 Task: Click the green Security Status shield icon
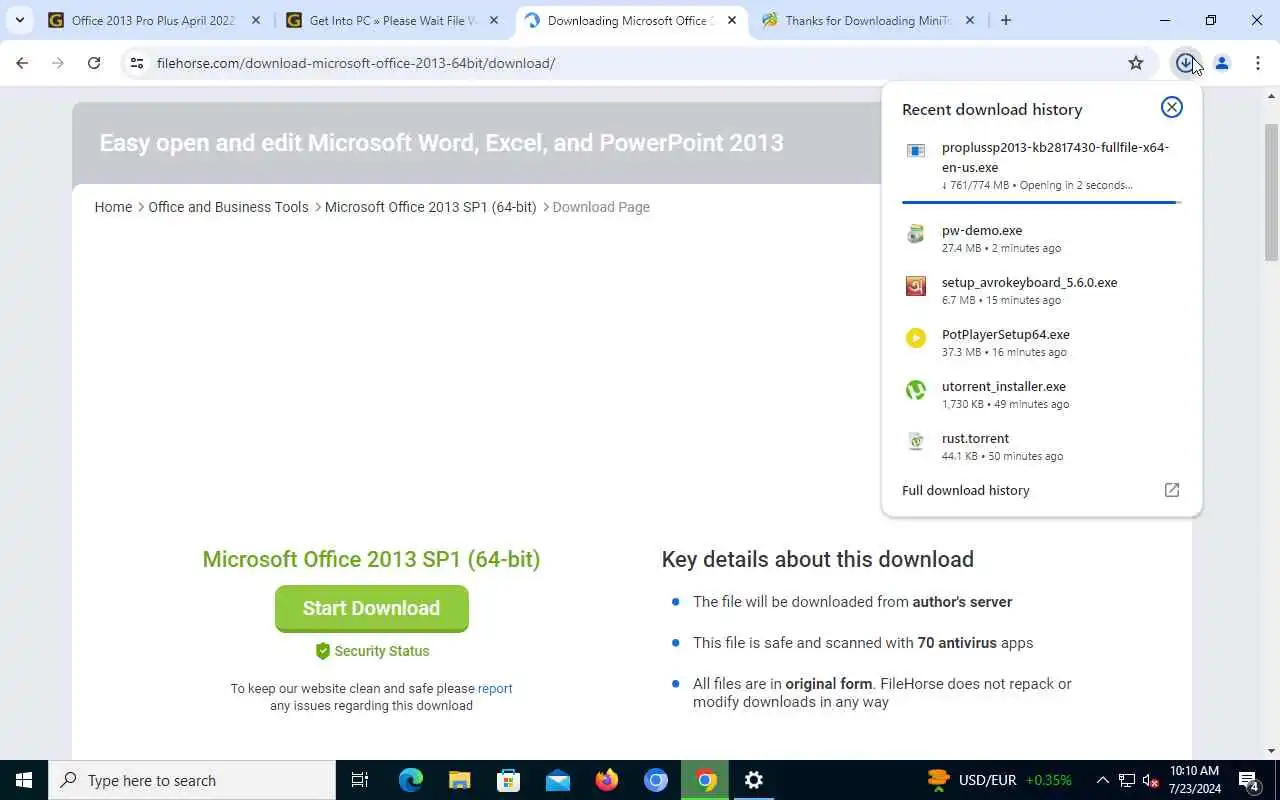[x=322, y=651]
